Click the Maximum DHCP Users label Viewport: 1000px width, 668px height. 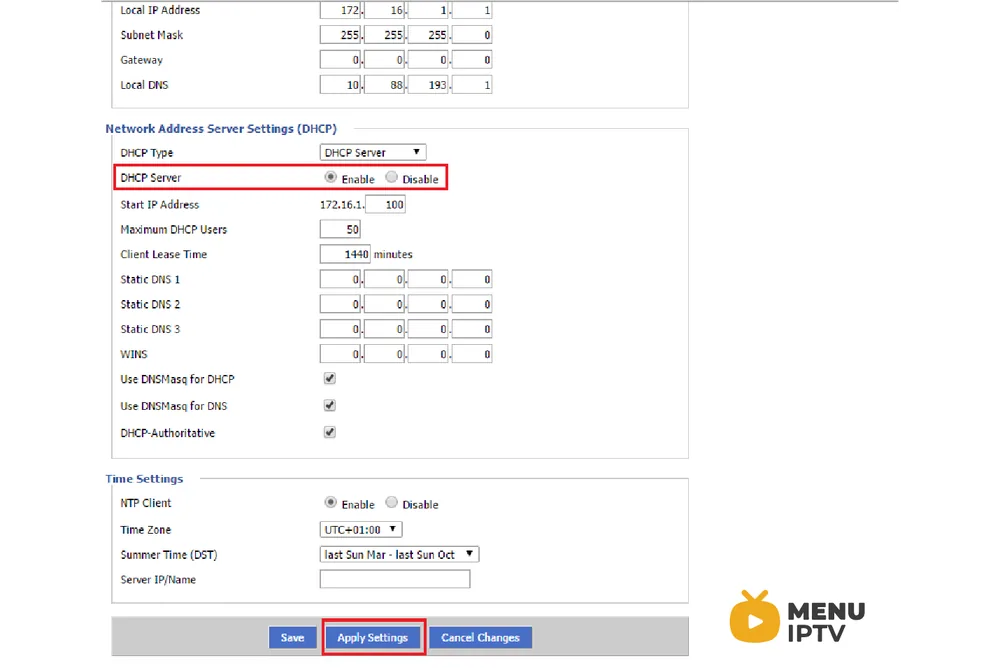pos(173,230)
